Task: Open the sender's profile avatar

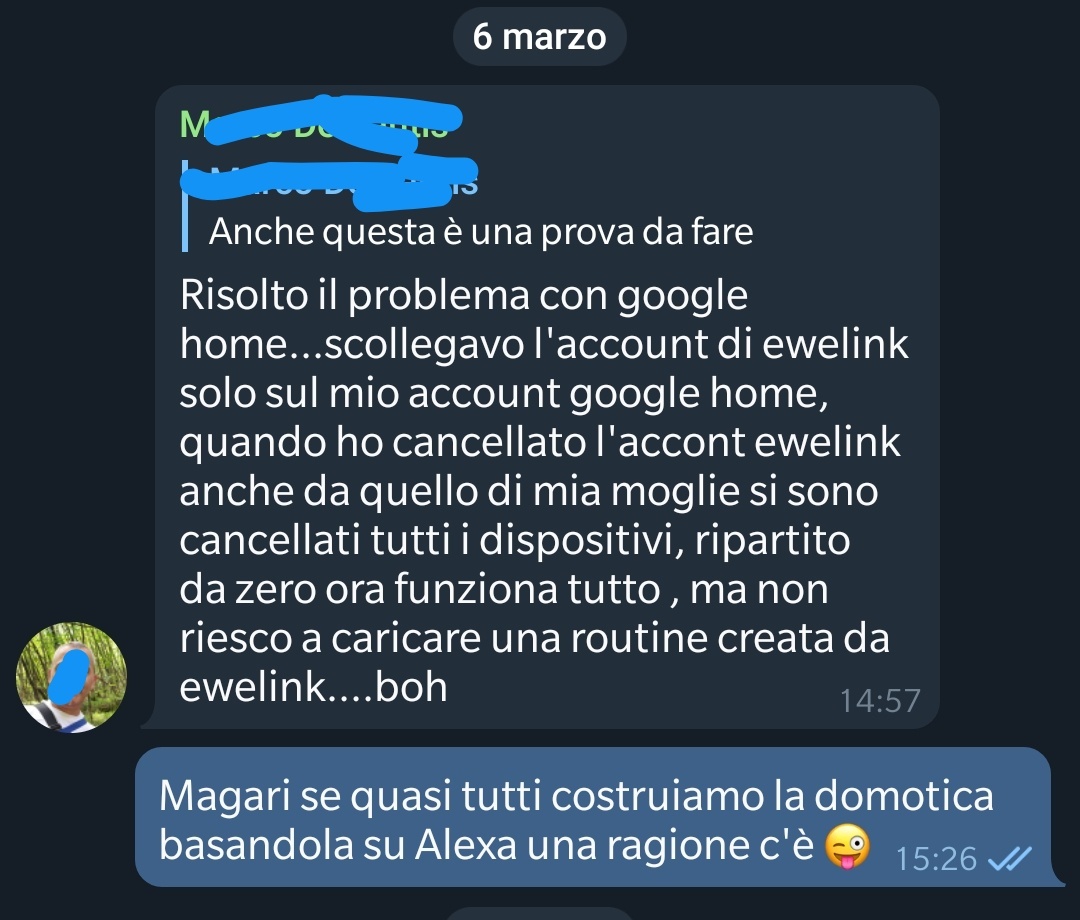Action: (x=72, y=677)
